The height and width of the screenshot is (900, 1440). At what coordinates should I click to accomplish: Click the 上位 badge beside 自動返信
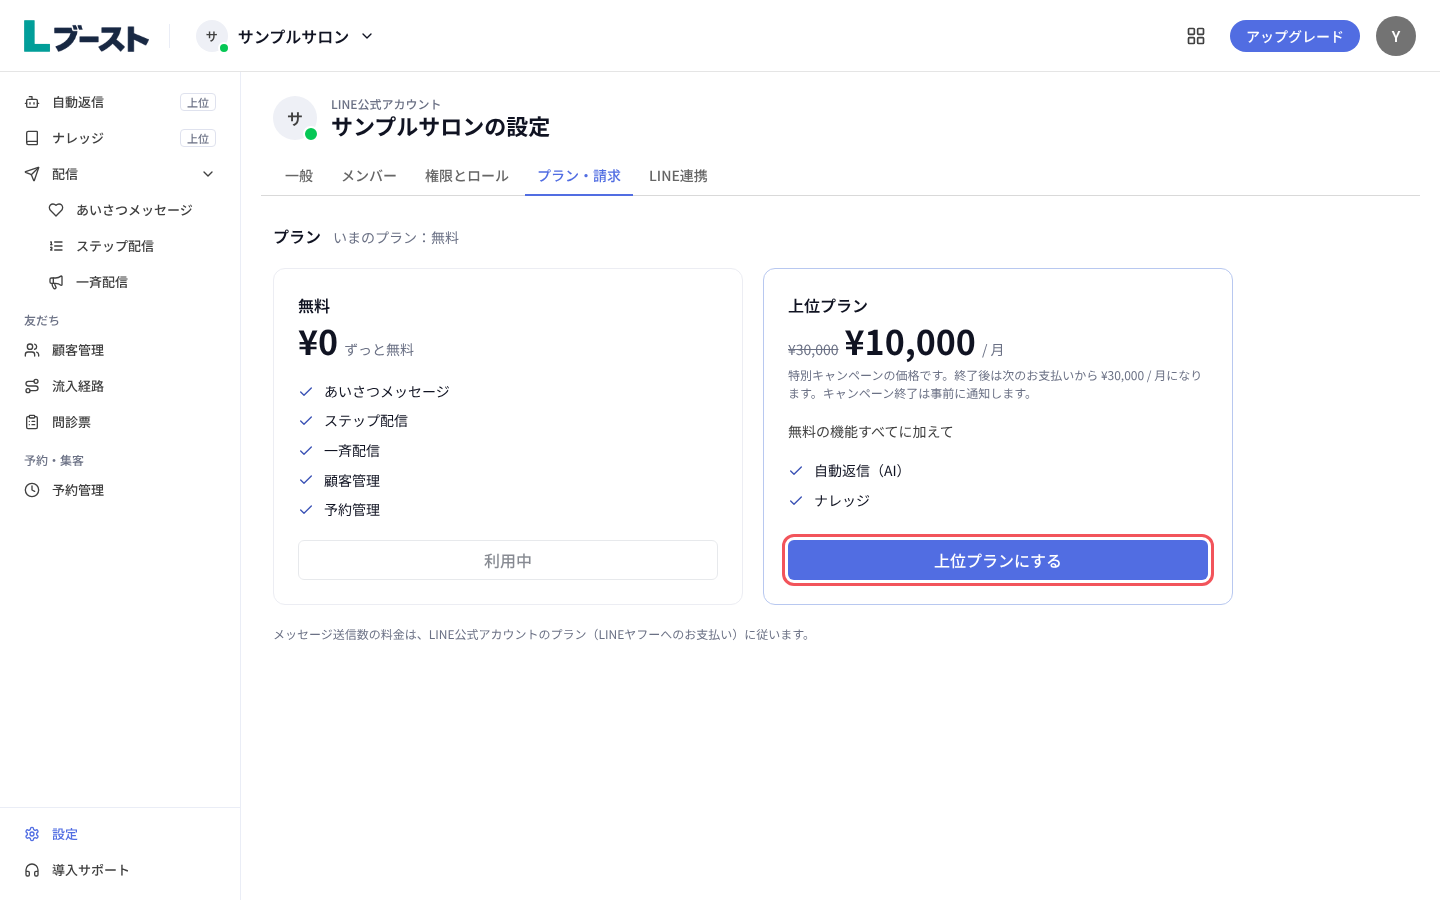pos(198,102)
